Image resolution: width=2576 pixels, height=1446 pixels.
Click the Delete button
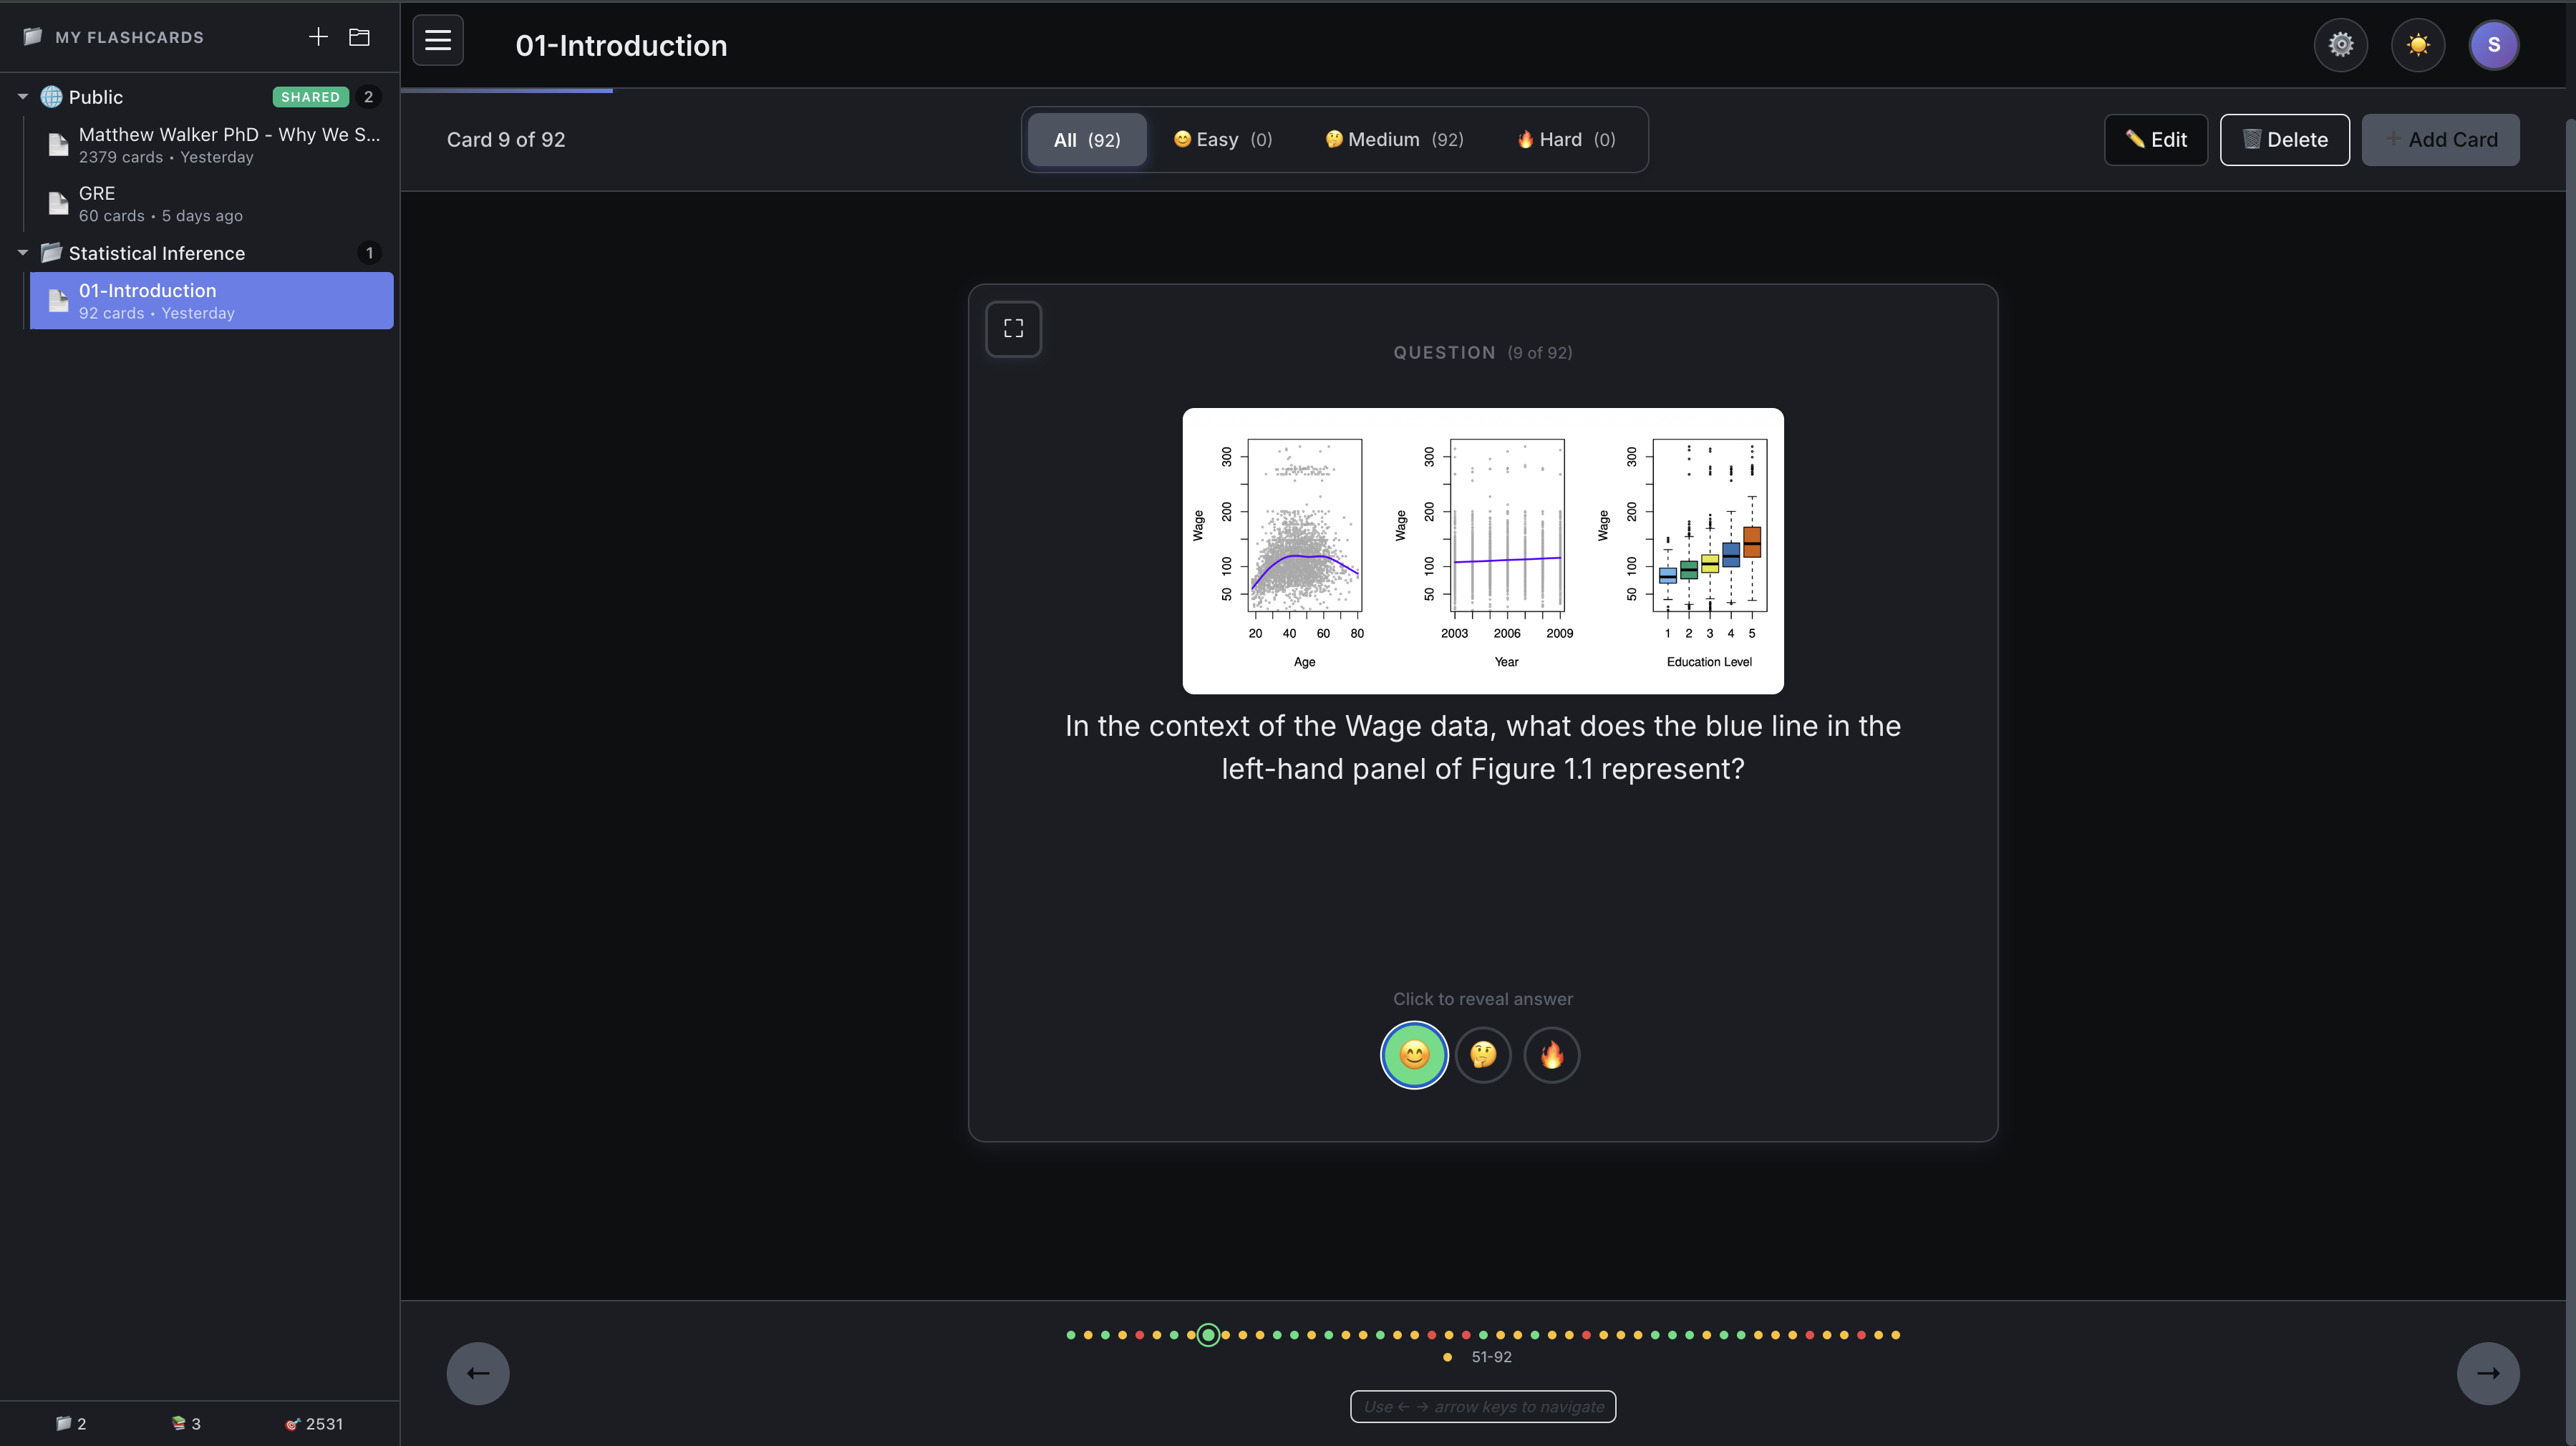coord(2284,140)
